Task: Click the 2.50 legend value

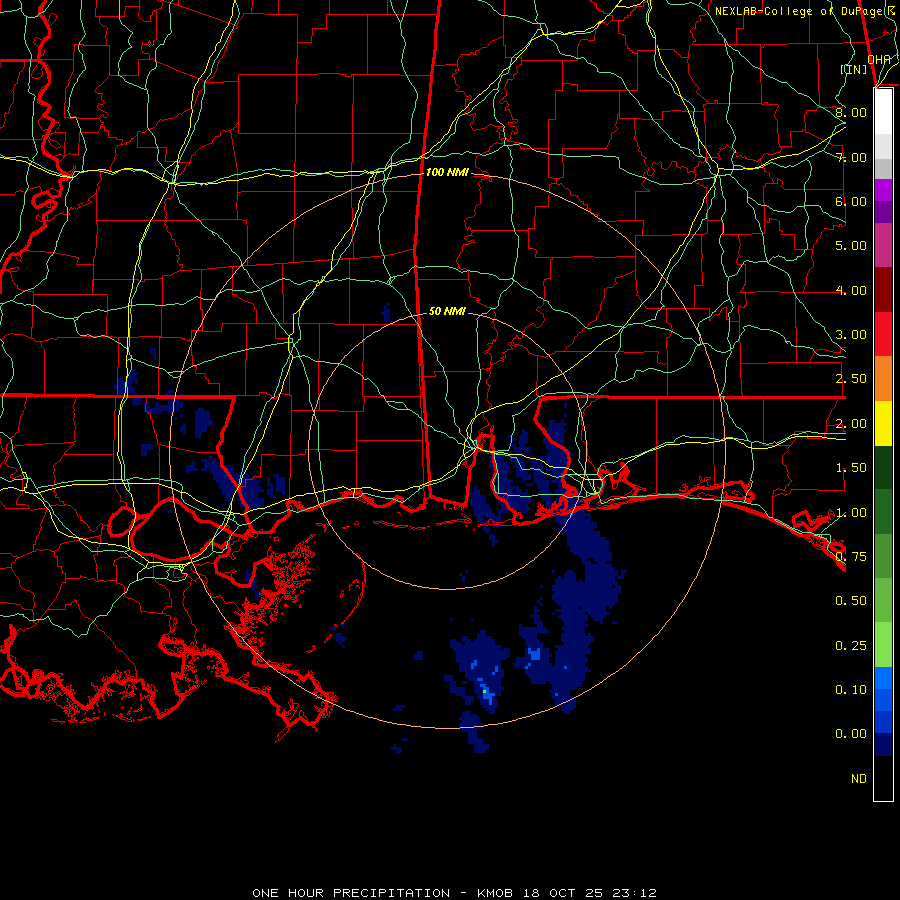Action: 851,379
